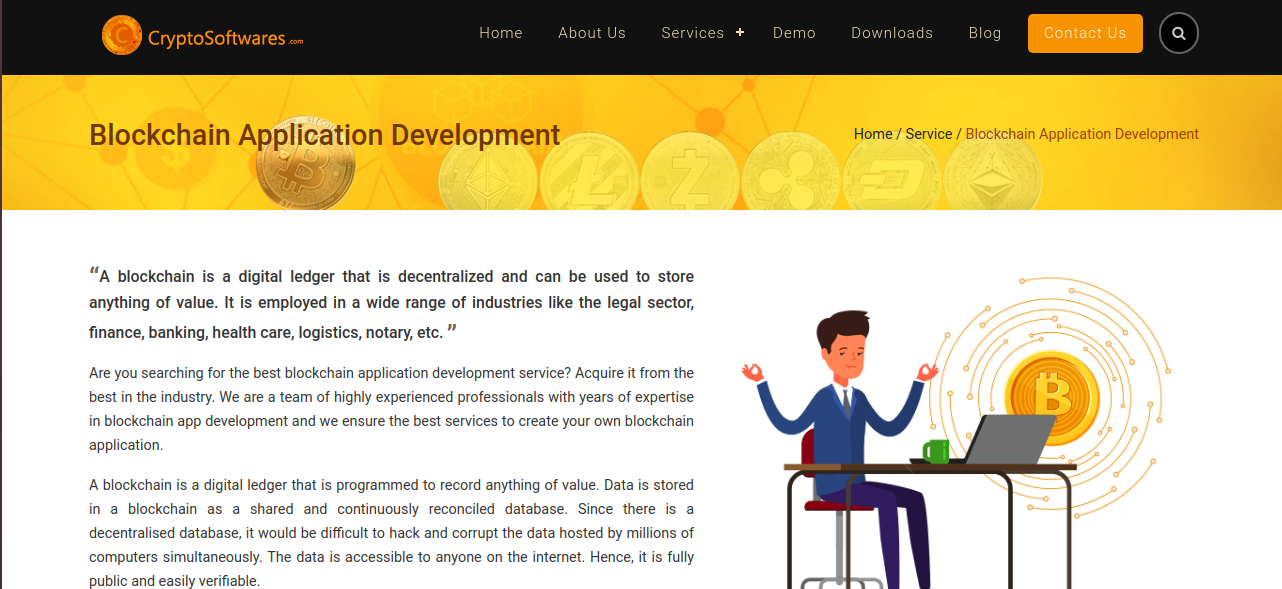Click the Blockchain Application Development breadcrumb text
The width and height of the screenshot is (1282, 589).
point(1082,134)
